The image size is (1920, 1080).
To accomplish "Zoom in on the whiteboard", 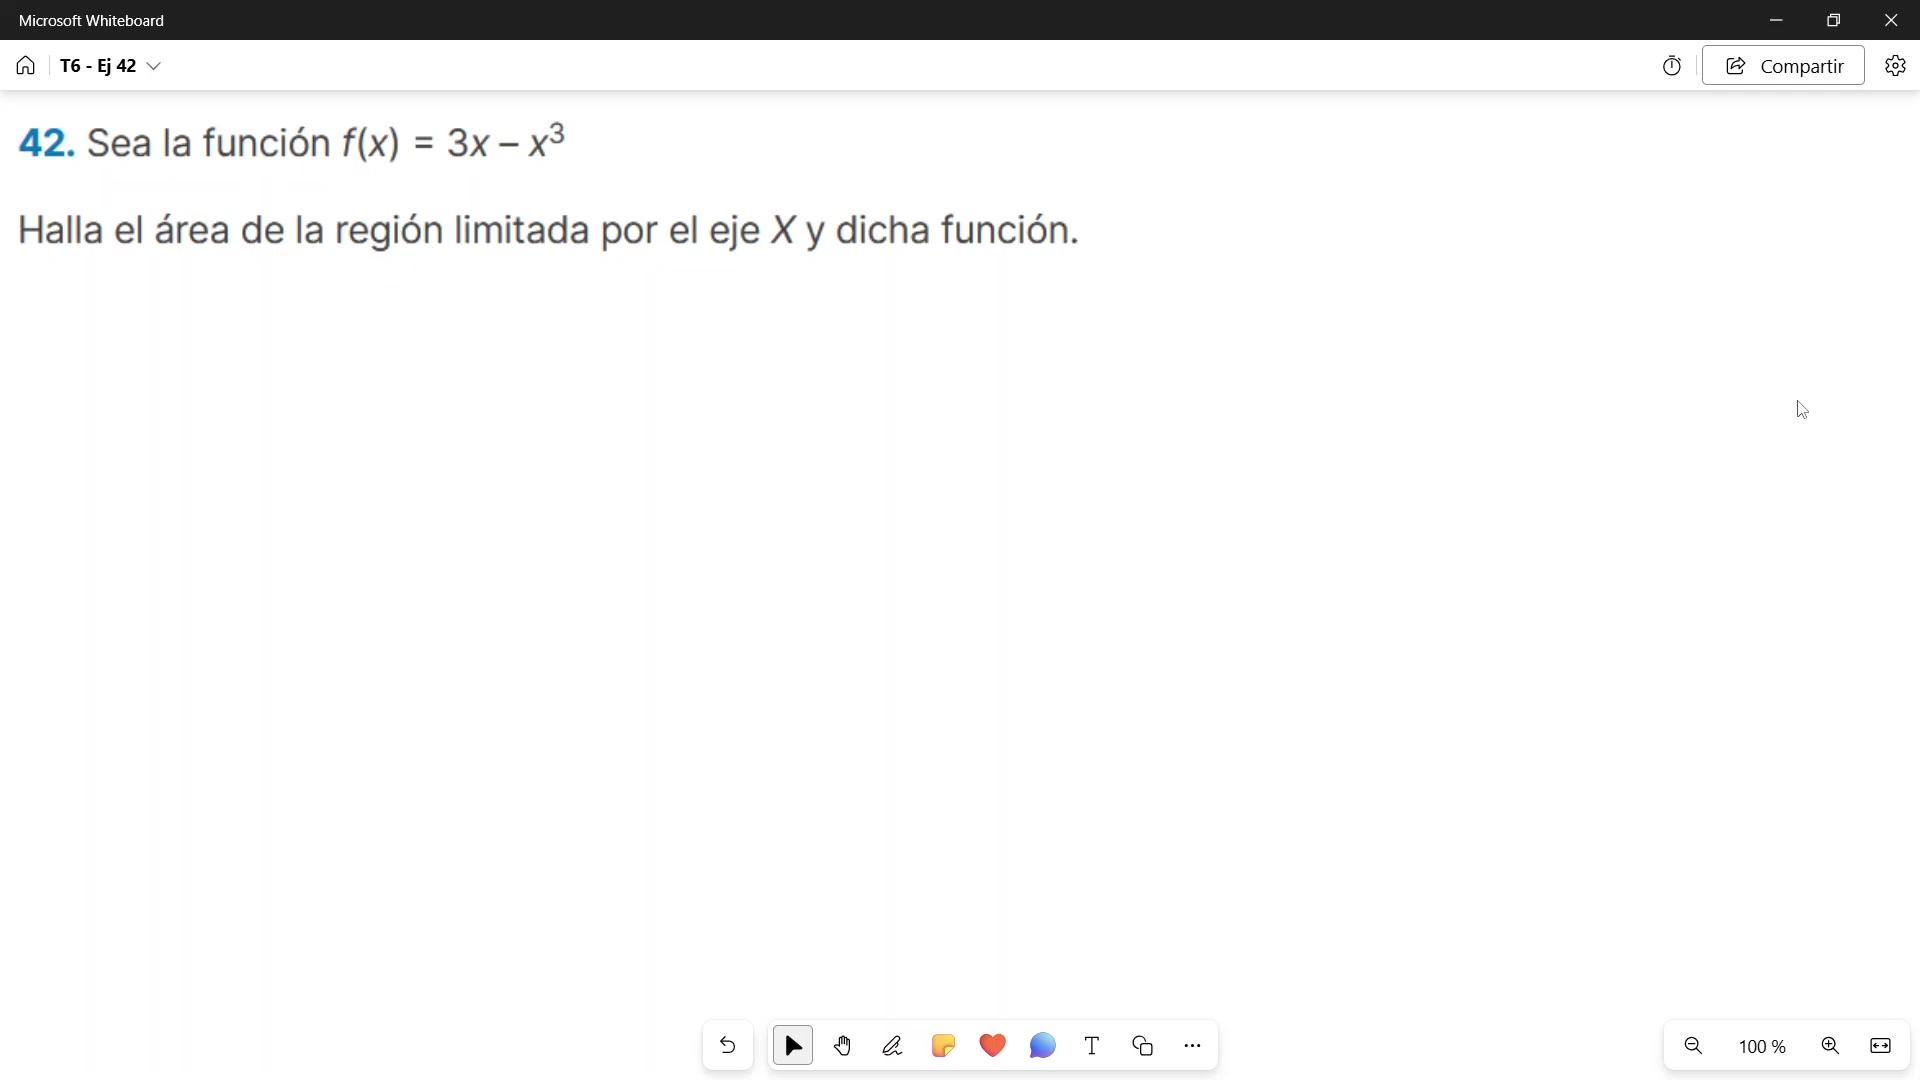I will pos(1830,1046).
